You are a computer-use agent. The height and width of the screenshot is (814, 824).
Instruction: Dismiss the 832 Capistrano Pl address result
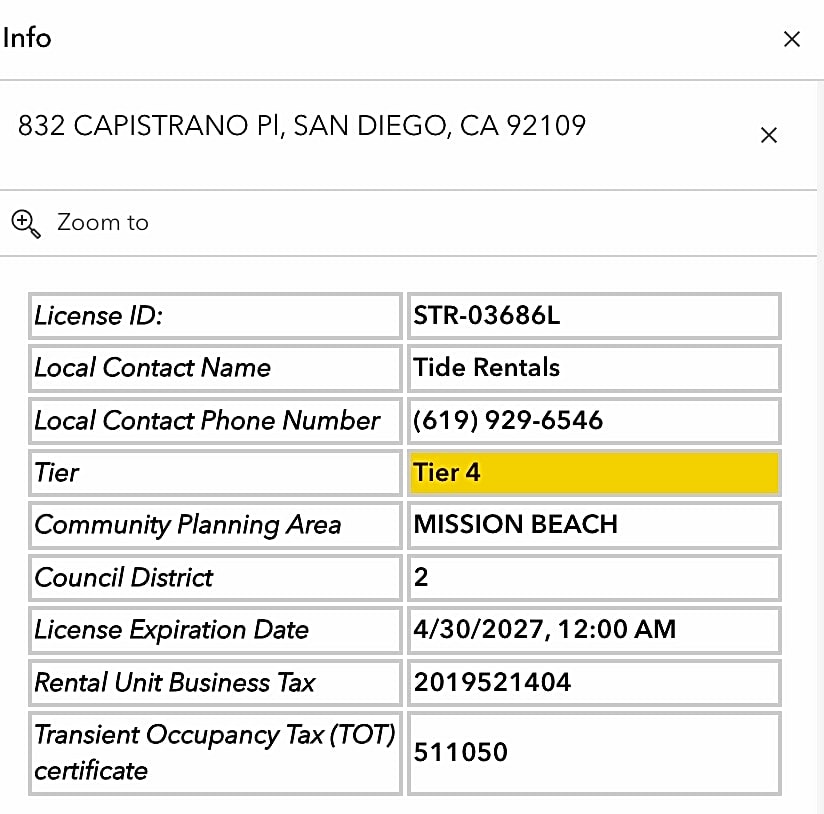pyautogui.click(x=768, y=135)
